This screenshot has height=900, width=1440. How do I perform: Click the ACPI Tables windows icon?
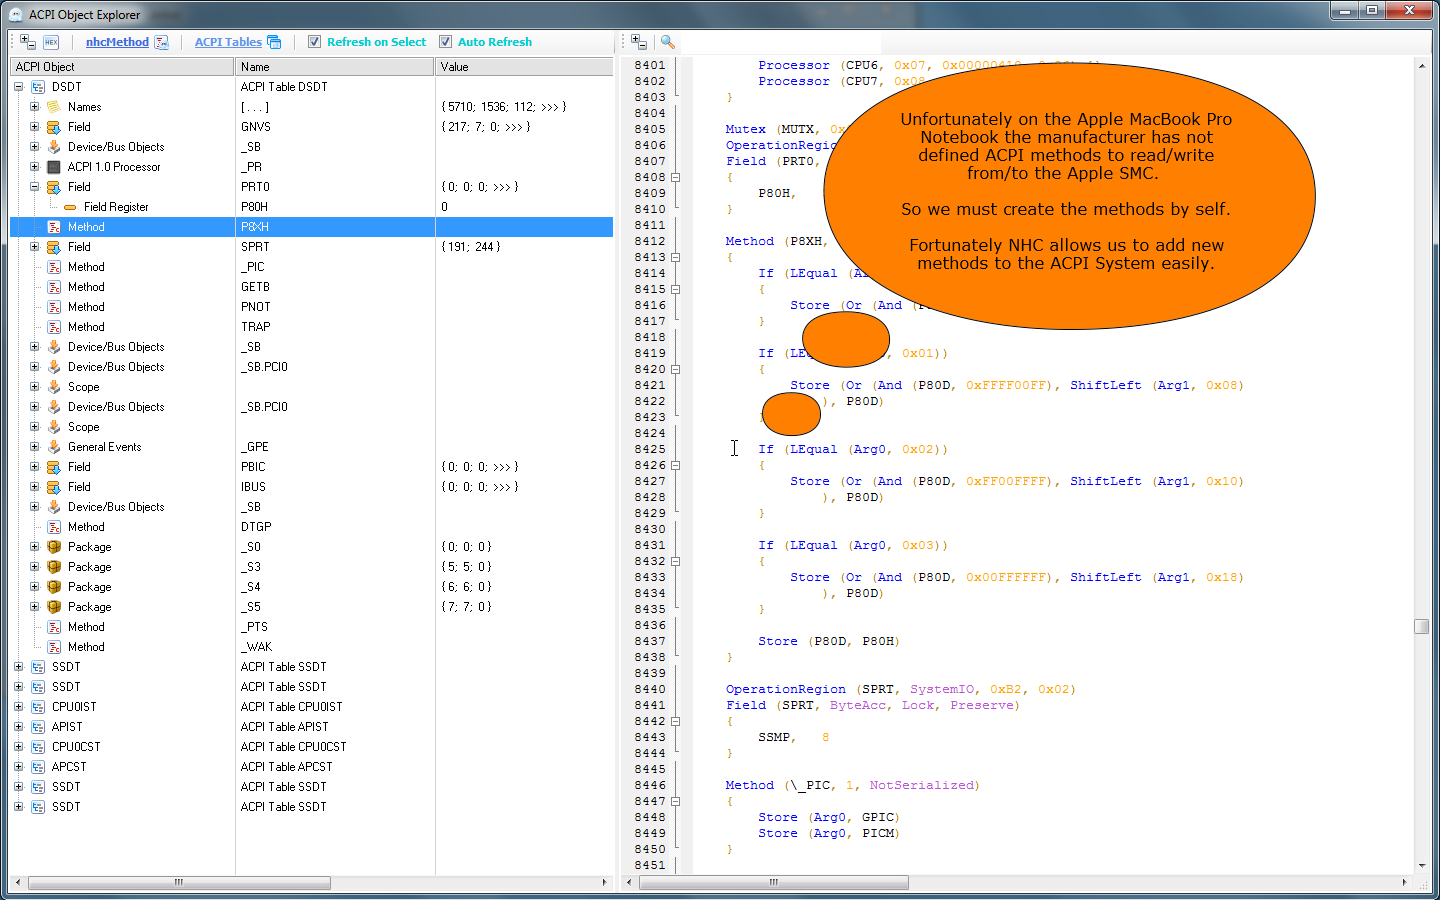274,42
